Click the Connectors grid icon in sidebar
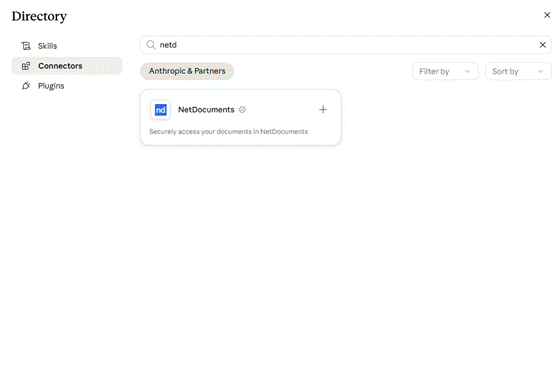 26,66
